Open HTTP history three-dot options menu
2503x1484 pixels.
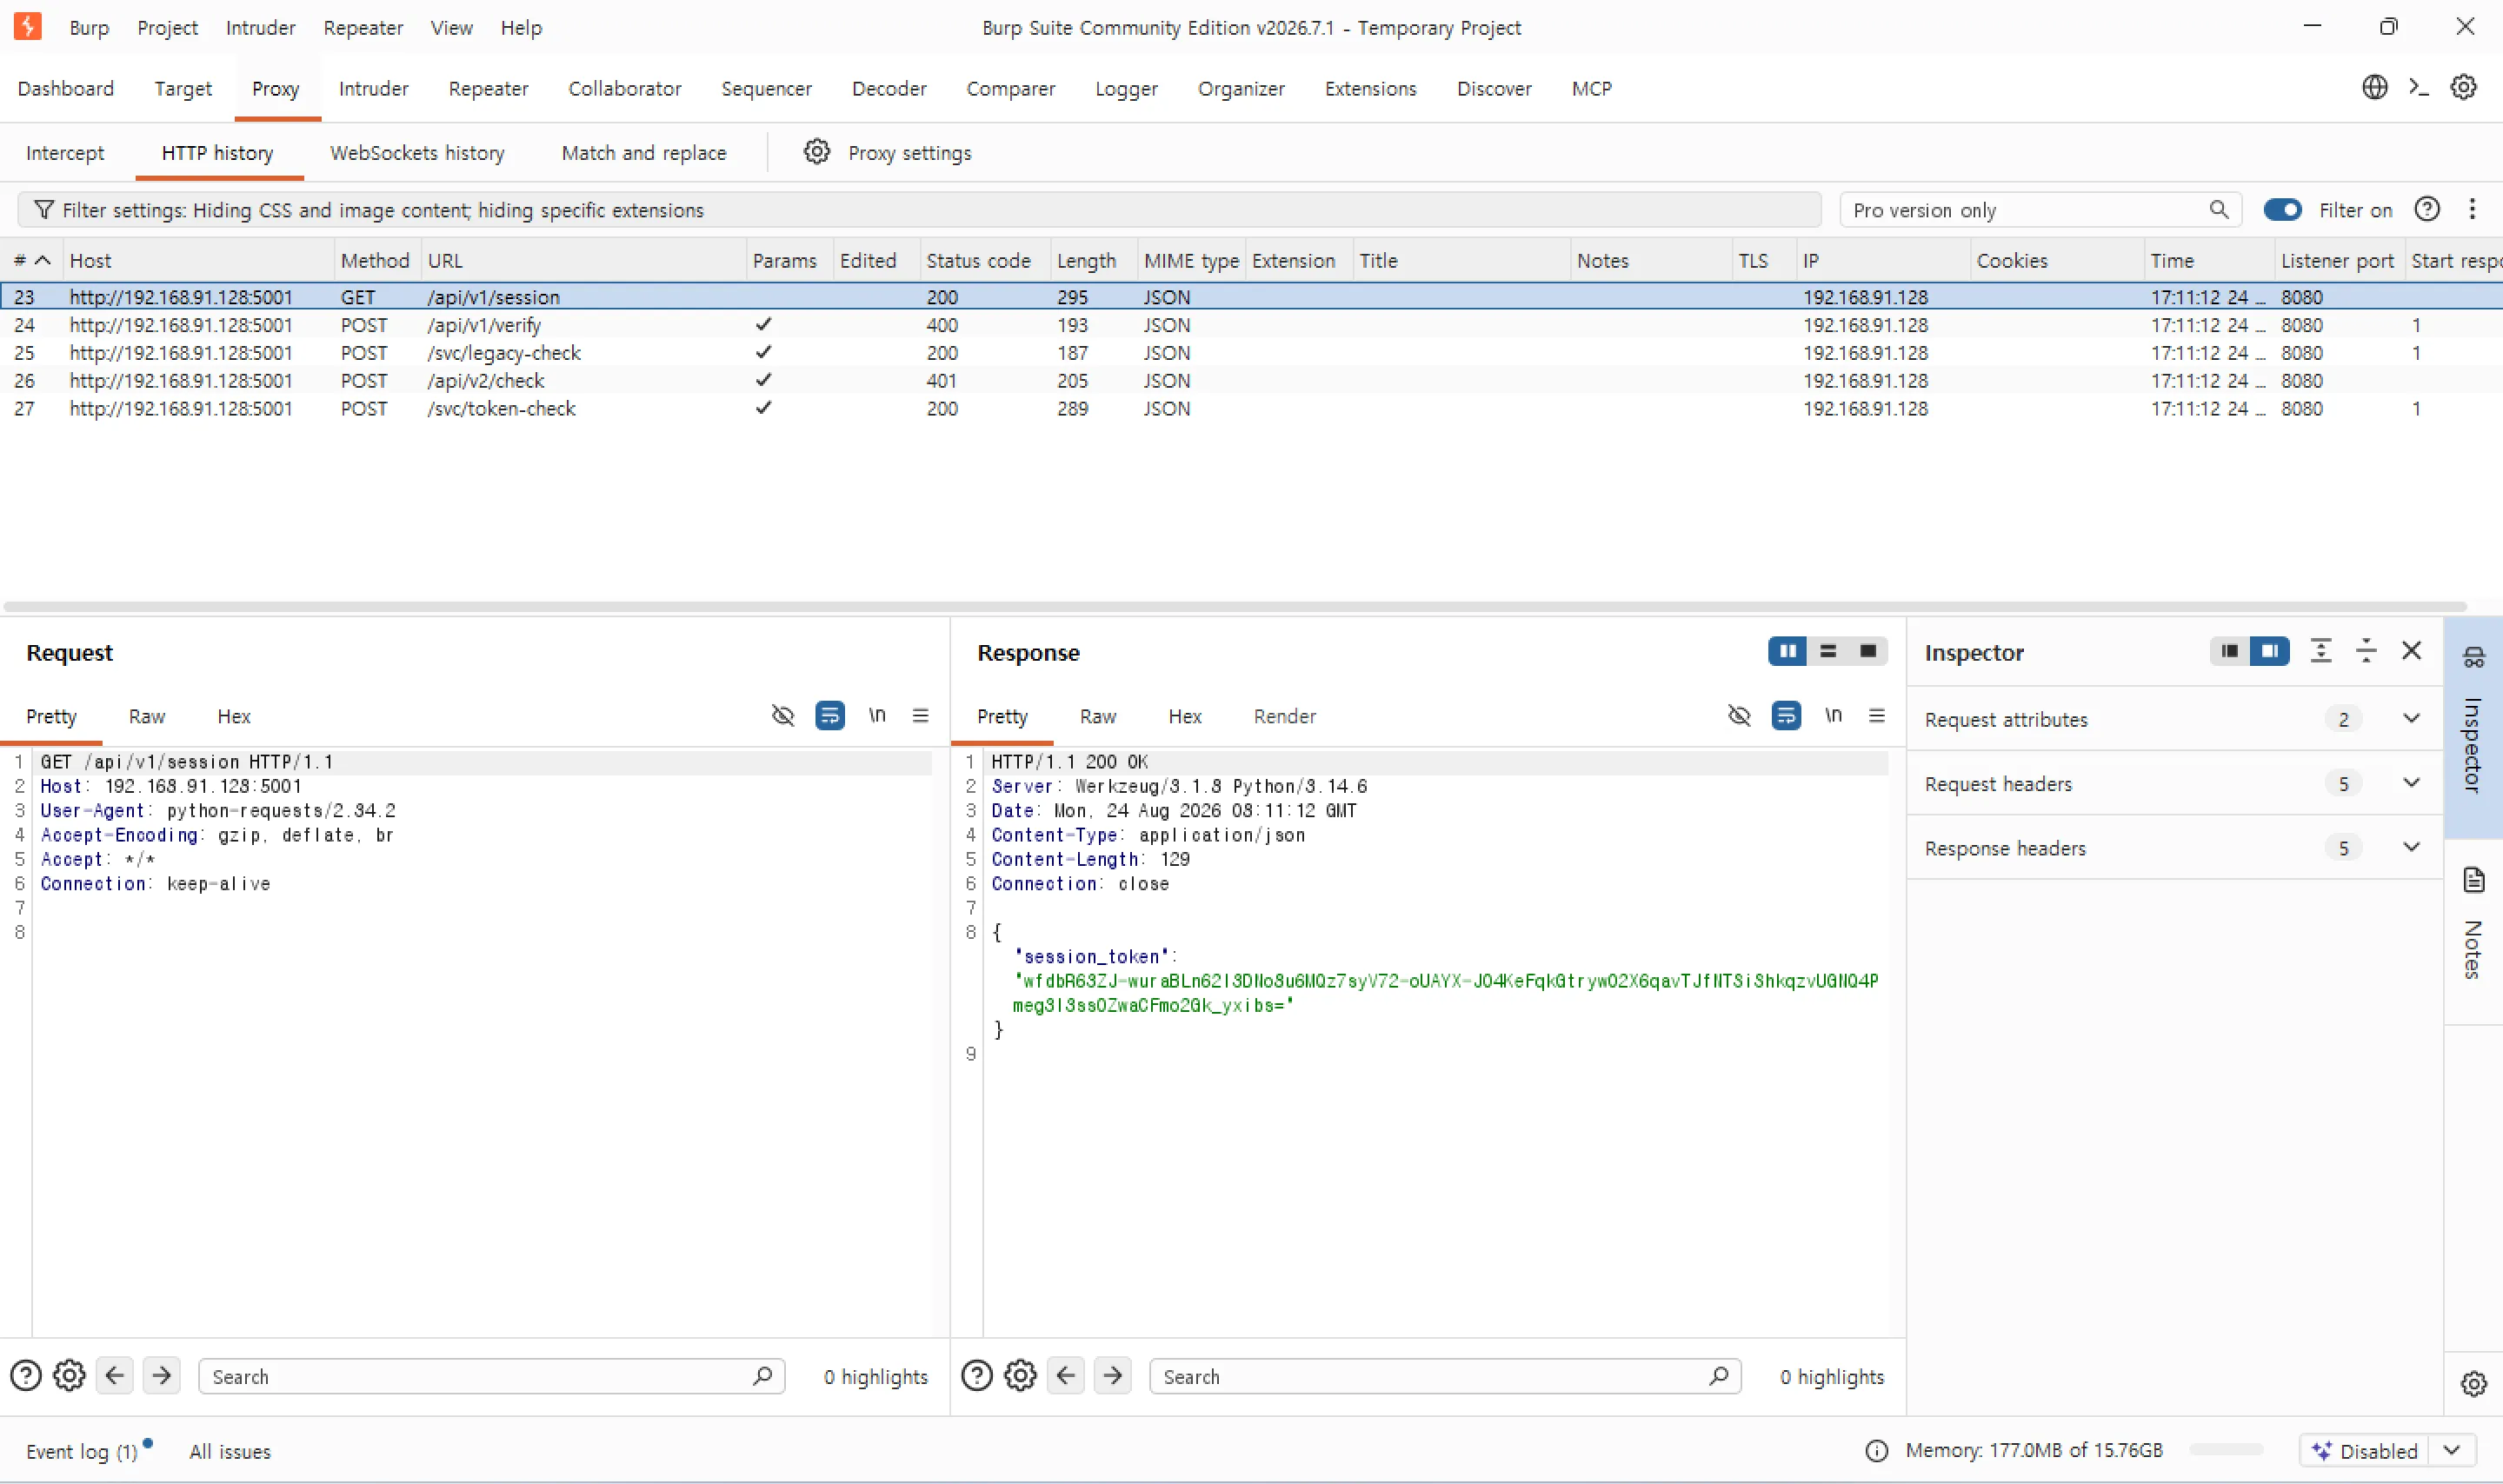[x=2472, y=209]
